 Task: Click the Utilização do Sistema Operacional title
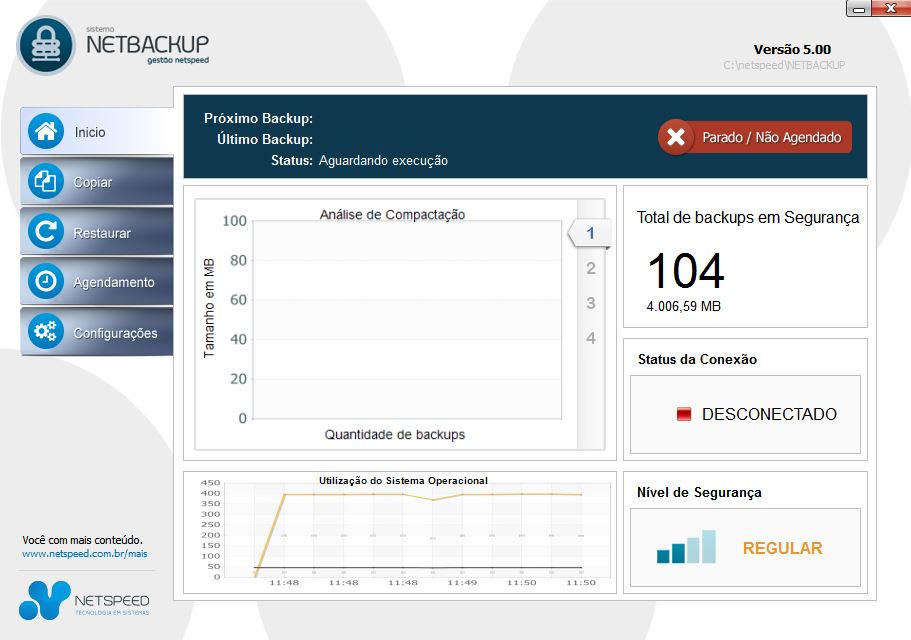[x=403, y=480]
